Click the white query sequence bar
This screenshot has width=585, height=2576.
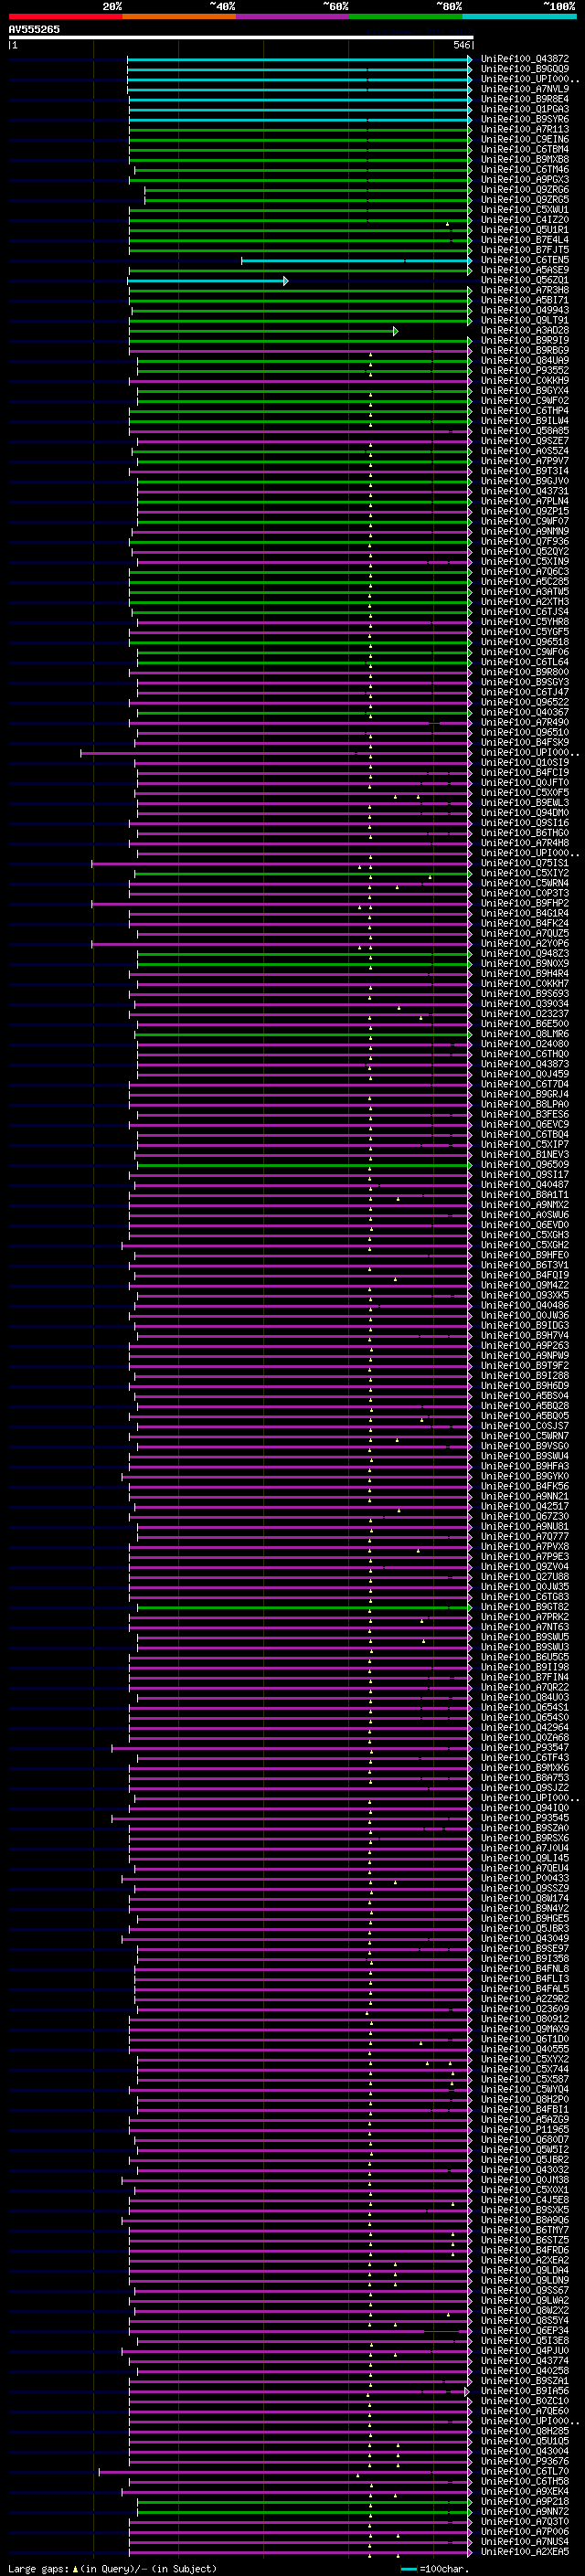coord(241,37)
